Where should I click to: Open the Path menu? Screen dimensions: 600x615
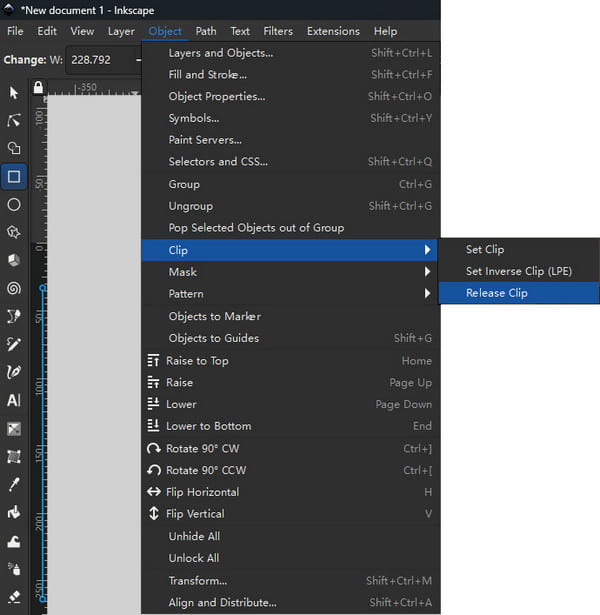206,31
